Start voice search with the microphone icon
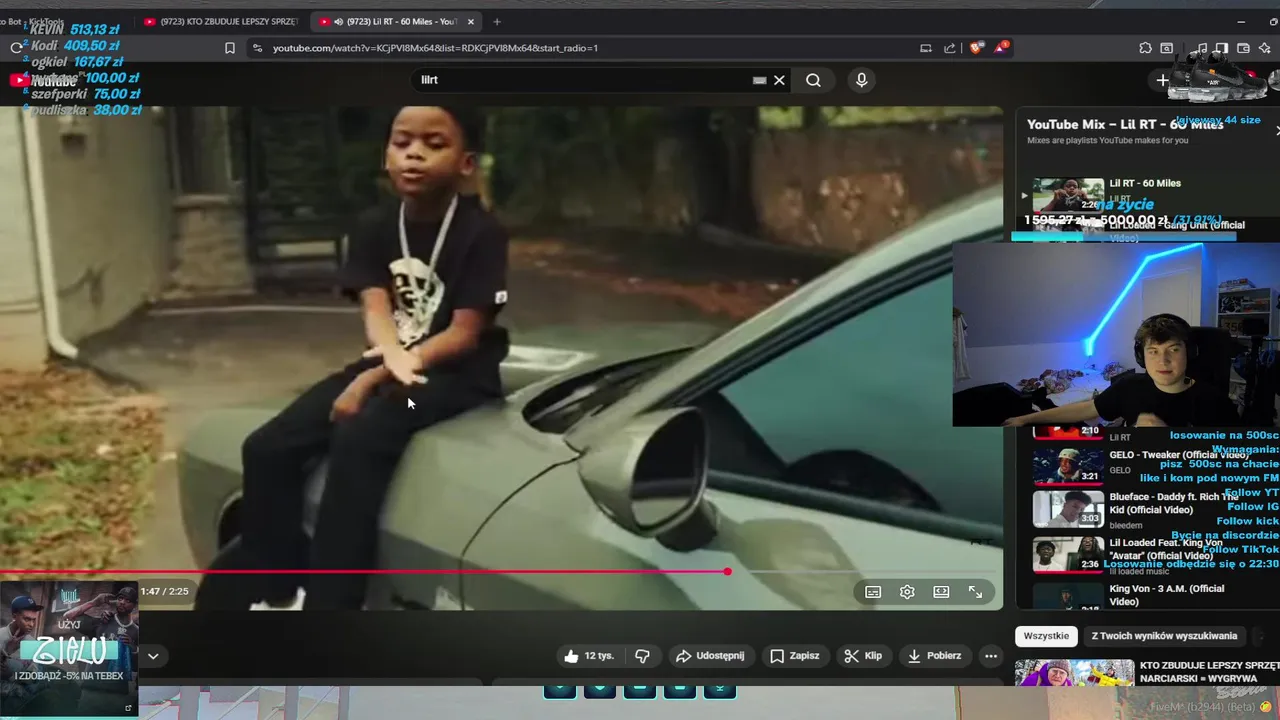Image resolution: width=1280 pixels, height=720 pixels. (861, 80)
